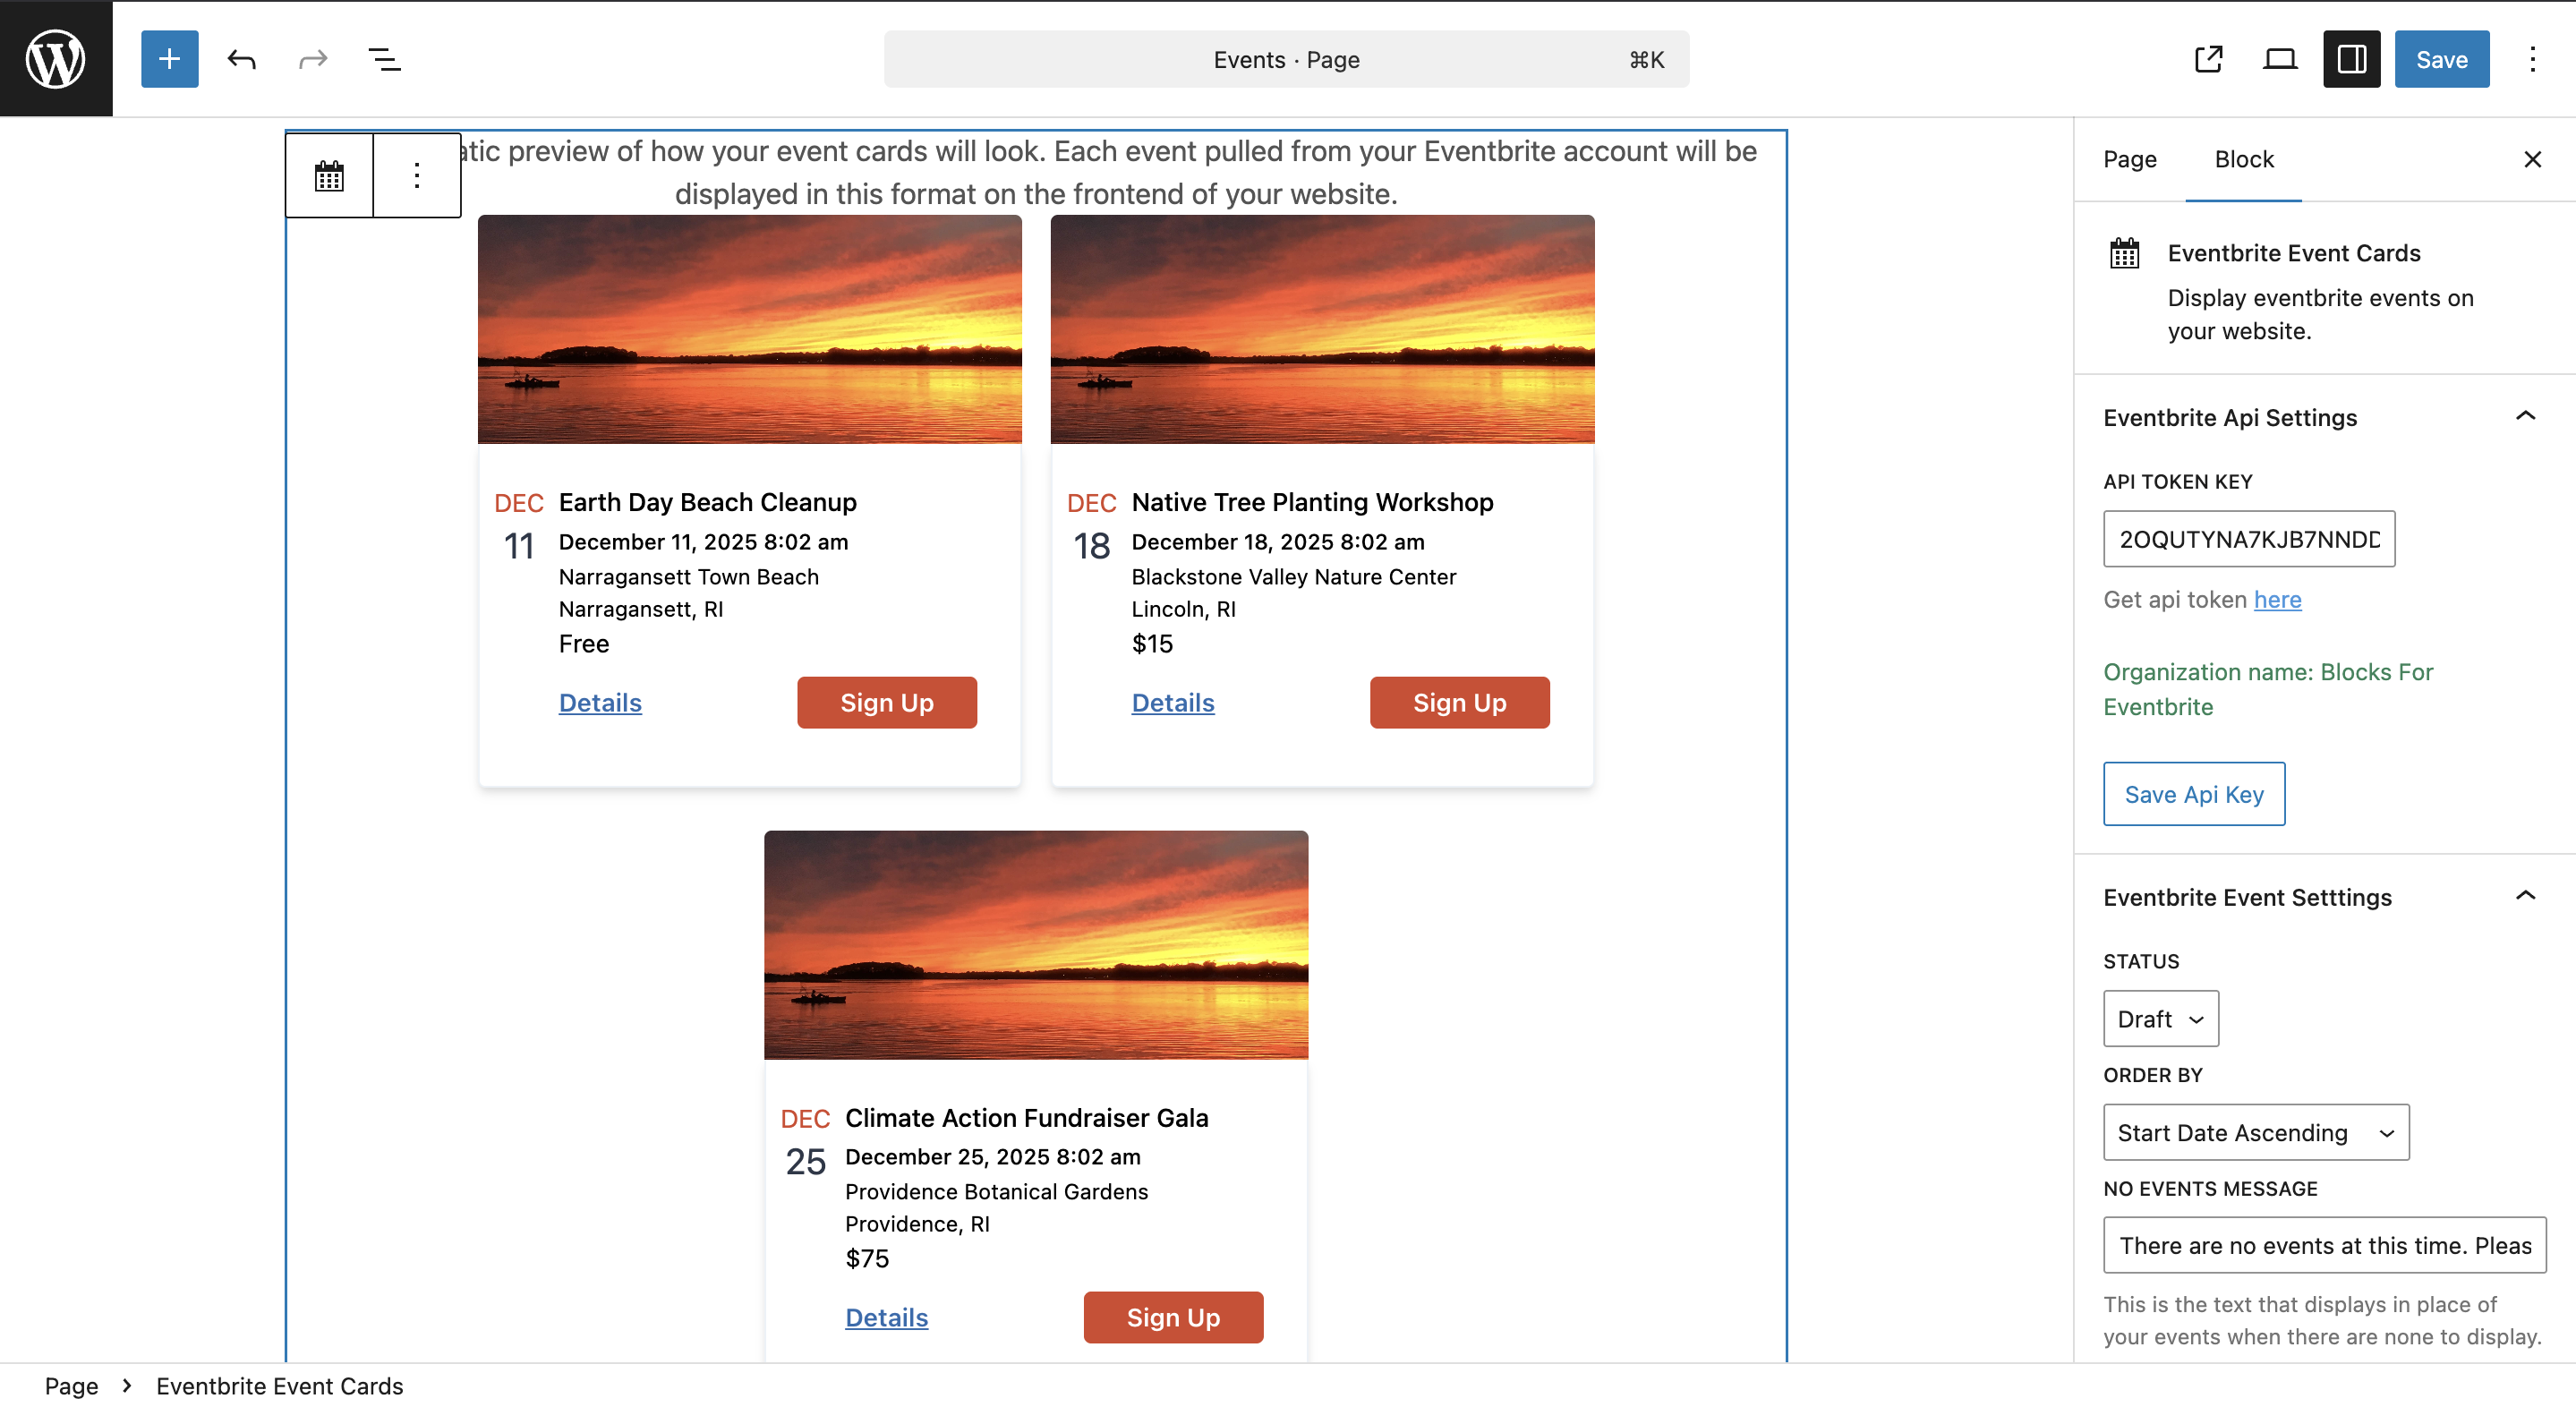Click the View Page external link icon
The image size is (2576, 1407).
(x=2208, y=59)
